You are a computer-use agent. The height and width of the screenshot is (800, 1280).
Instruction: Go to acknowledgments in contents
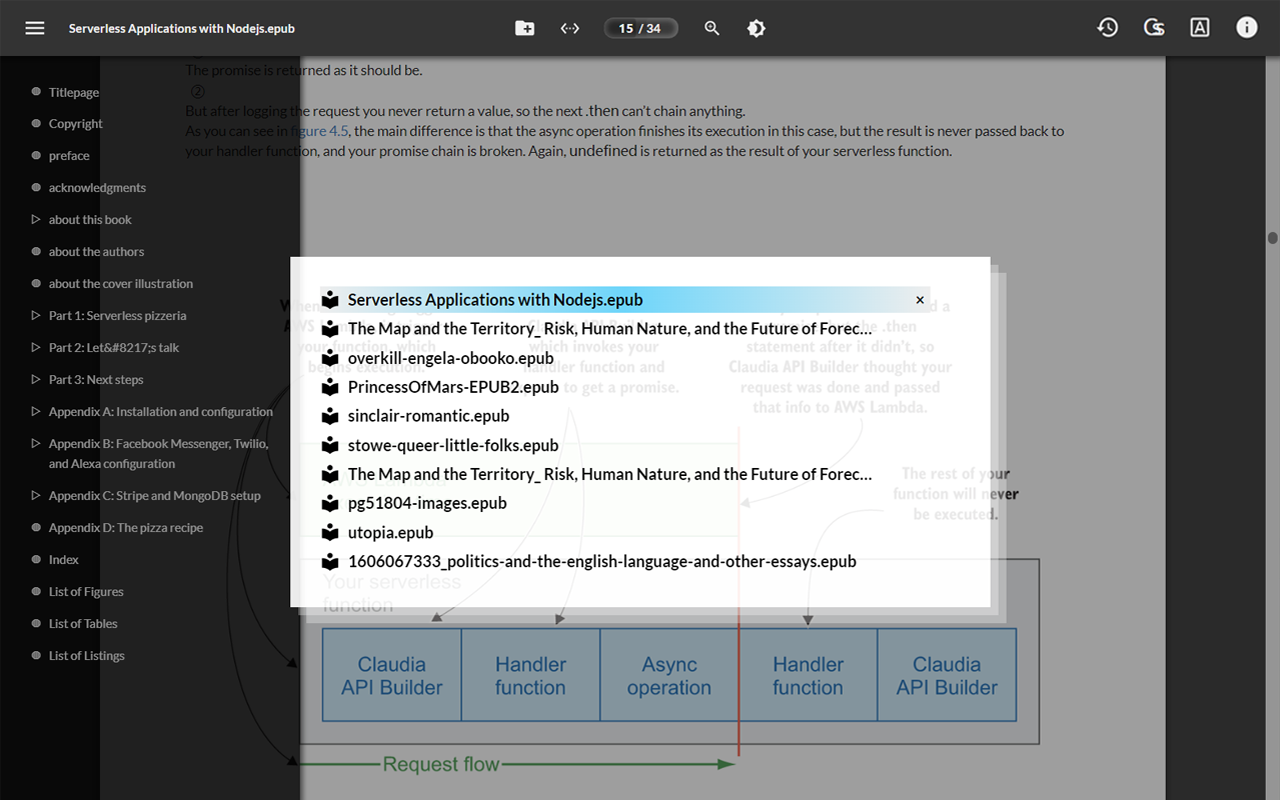coord(97,188)
